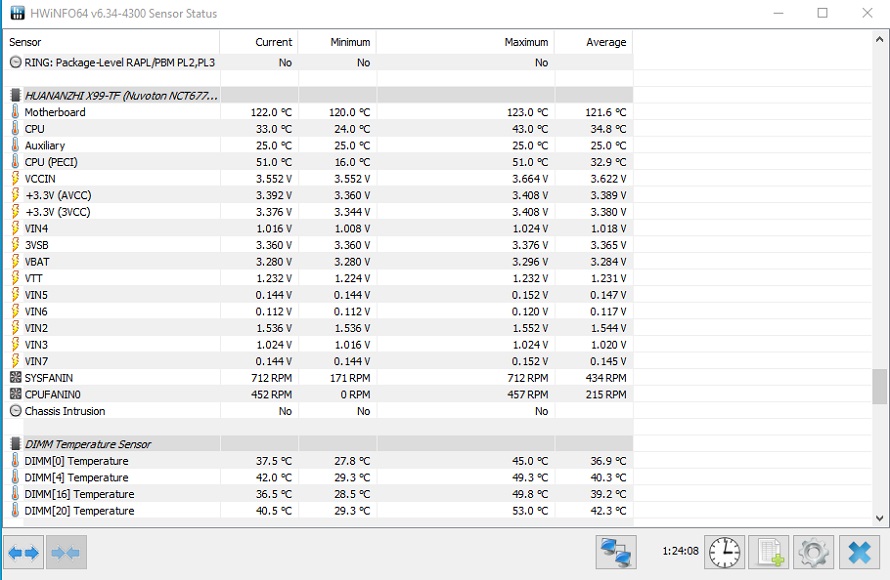This screenshot has width=890, height=580.
Task: Click CPU row label text
Action: (34, 129)
